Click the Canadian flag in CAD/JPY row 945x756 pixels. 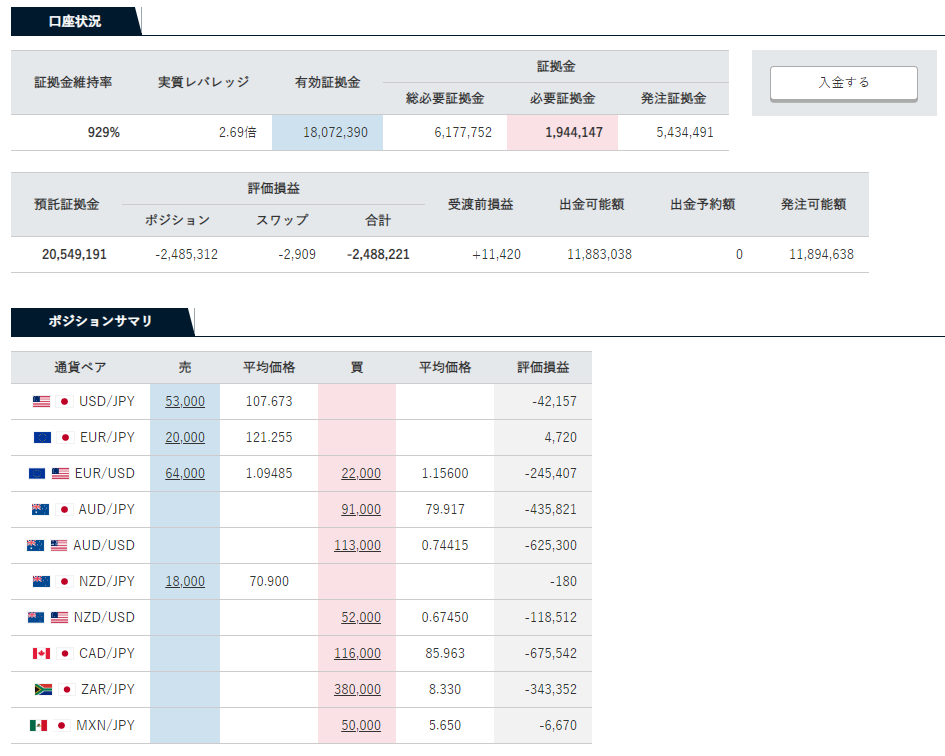pyautogui.click(x=41, y=653)
